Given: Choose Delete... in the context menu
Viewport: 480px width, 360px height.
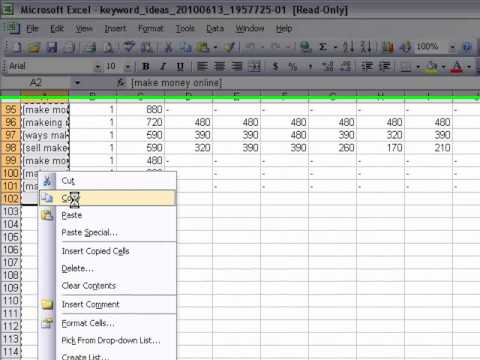Looking at the screenshot, I should (107, 268).
